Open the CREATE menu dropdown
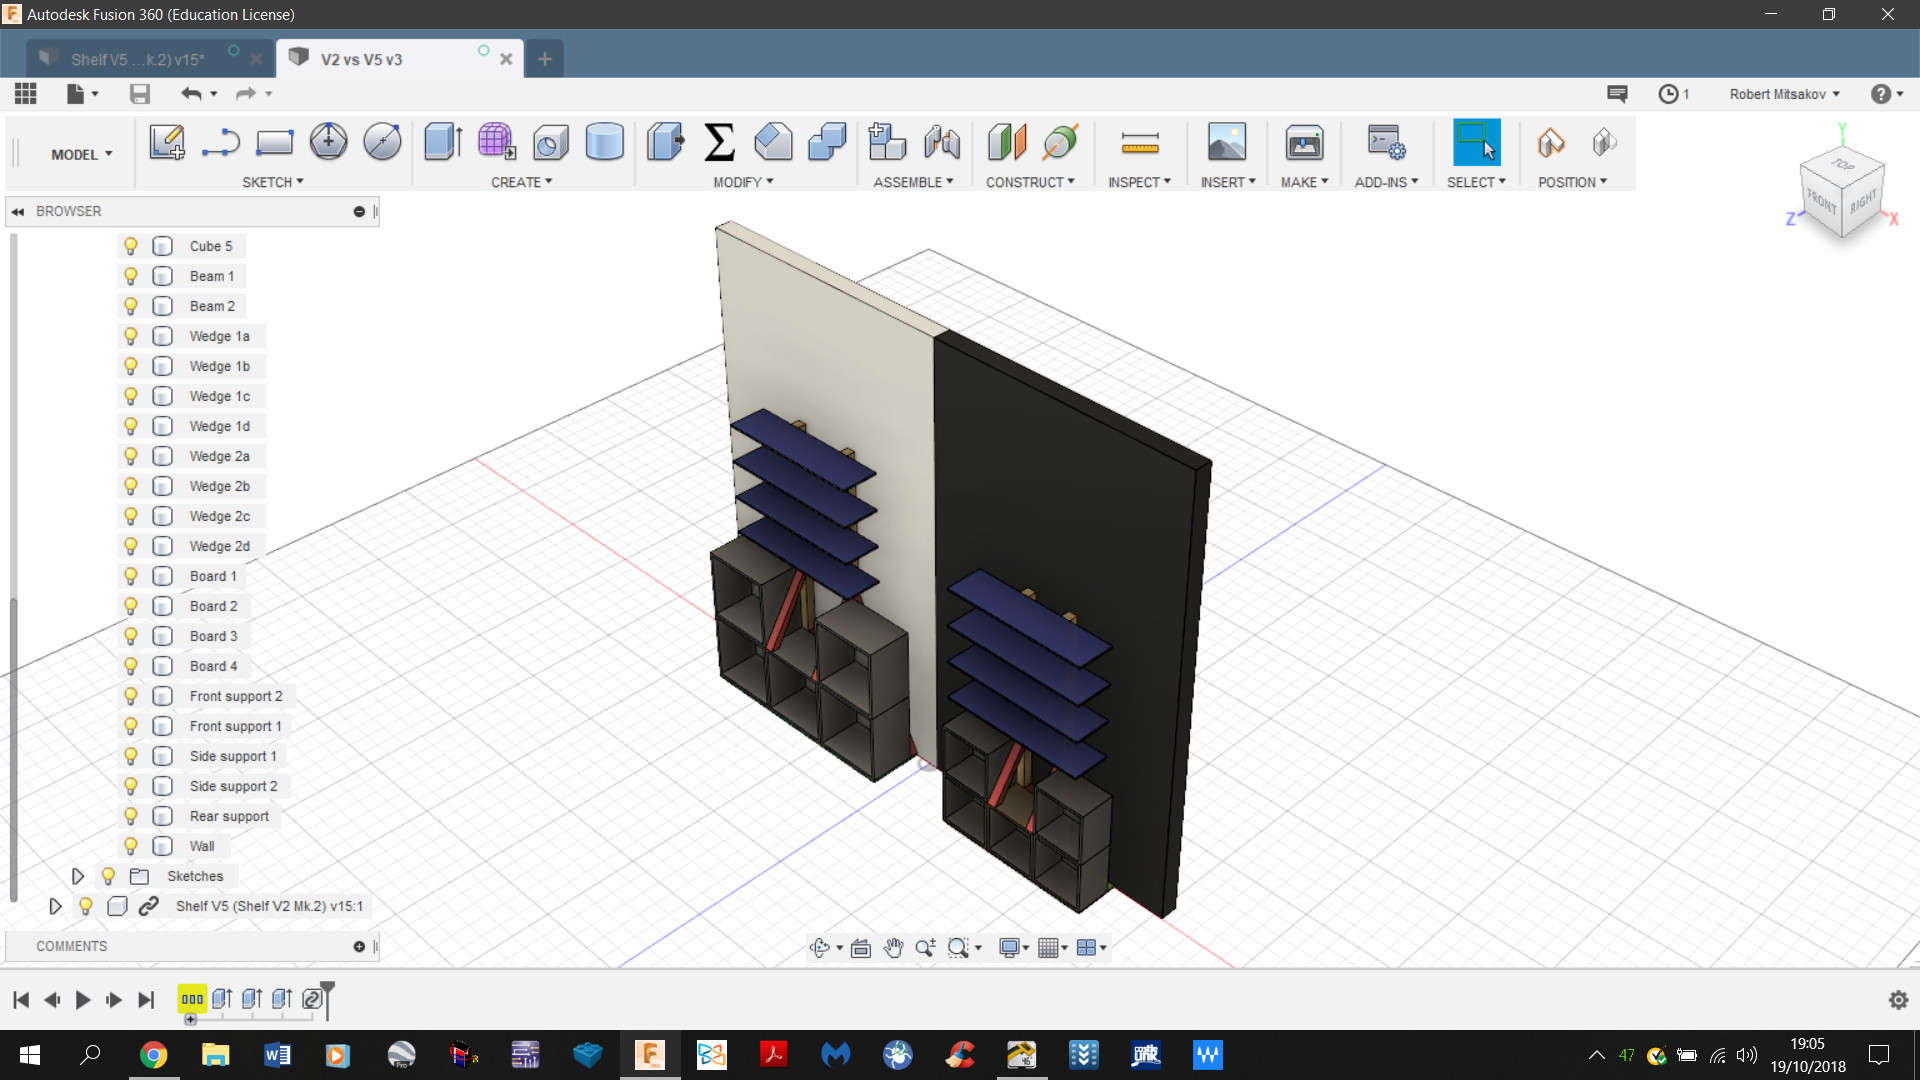This screenshot has height=1080, width=1920. [521, 182]
